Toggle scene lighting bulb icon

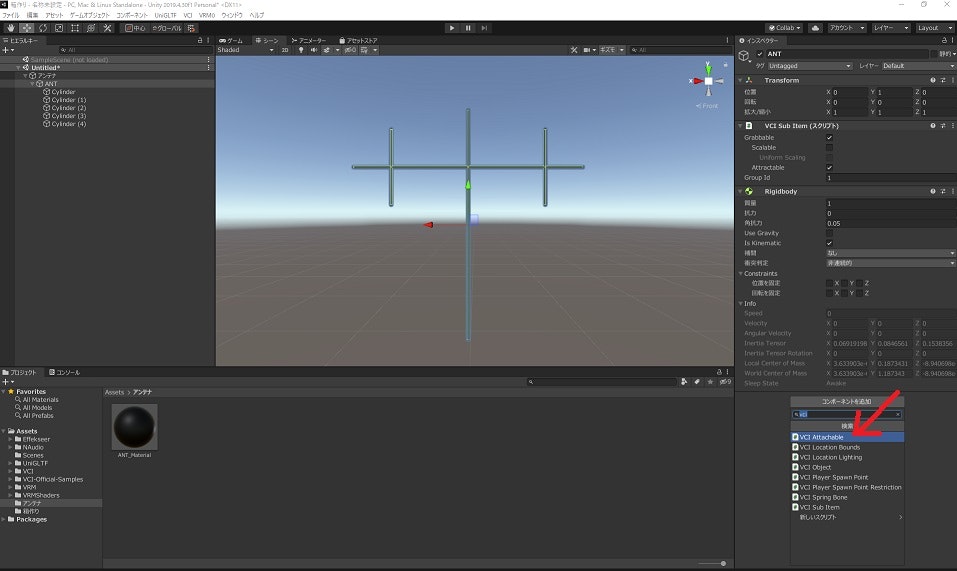(x=301, y=50)
